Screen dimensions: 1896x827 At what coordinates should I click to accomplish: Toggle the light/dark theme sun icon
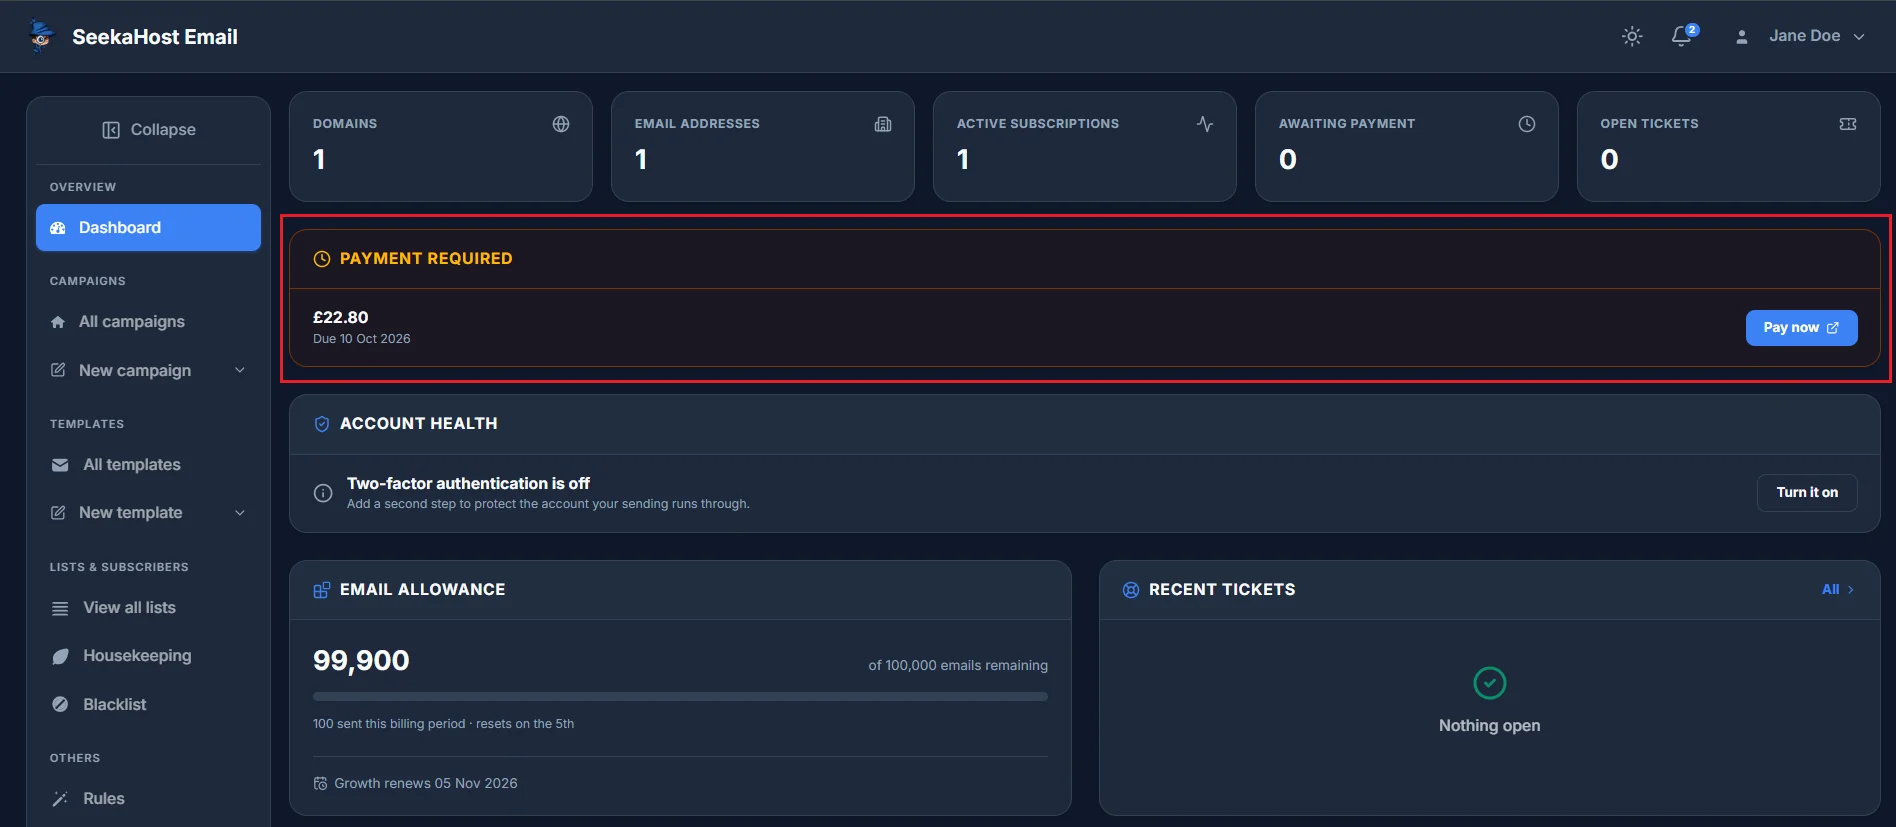[x=1632, y=36]
